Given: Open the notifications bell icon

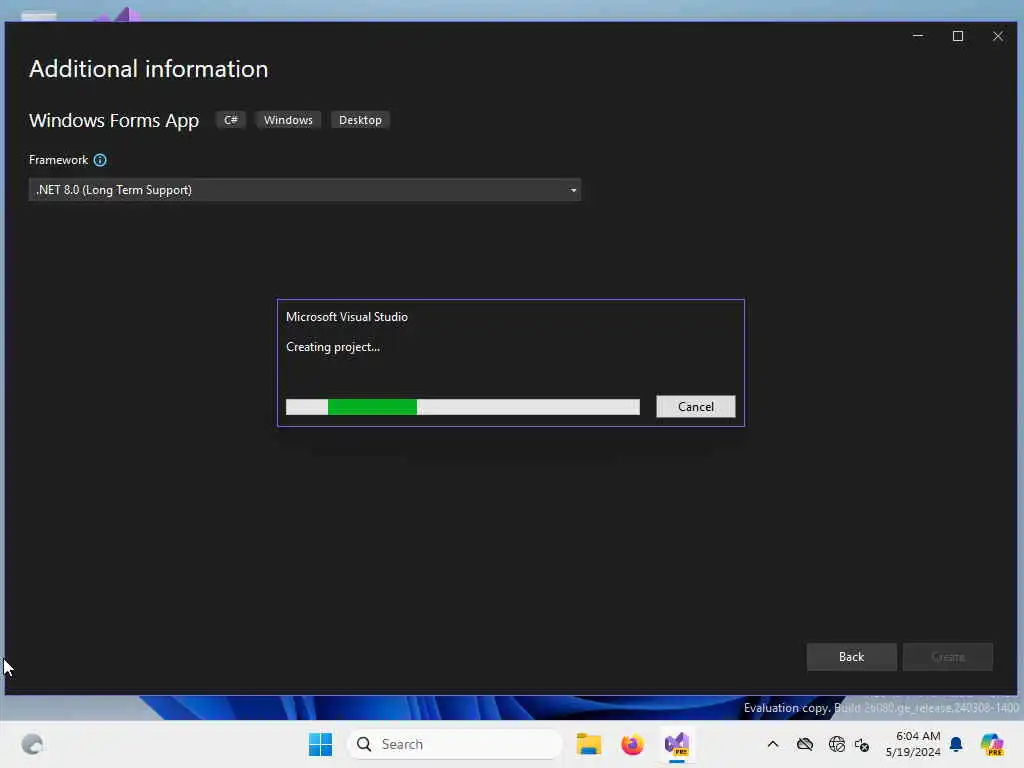Looking at the screenshot, I should pyautogui.click(x=956, y=744).
